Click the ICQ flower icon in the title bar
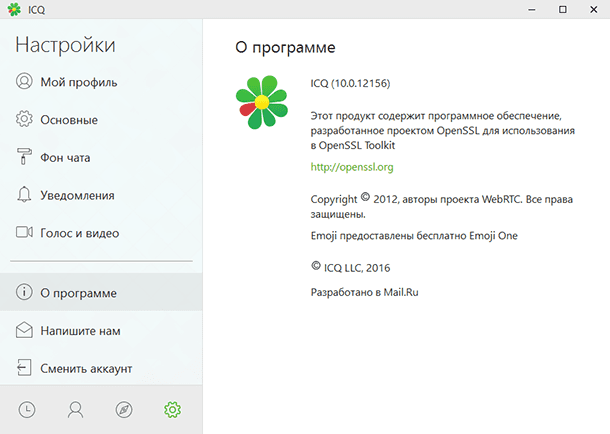 pos(14,9)
